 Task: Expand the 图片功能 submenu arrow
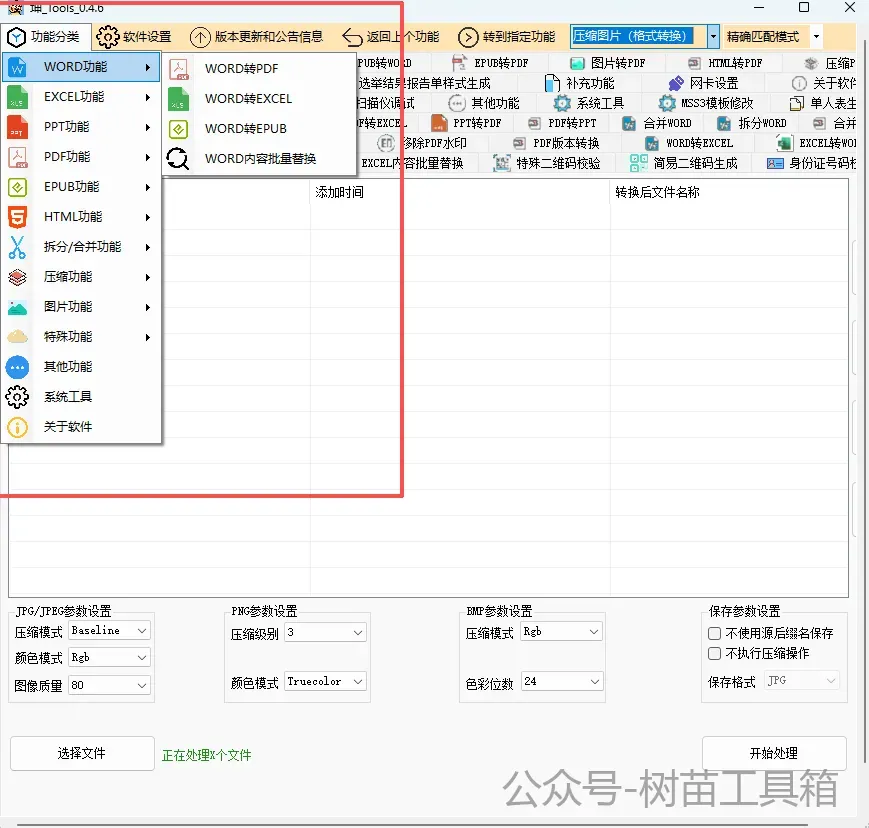[x=147, y=307]
